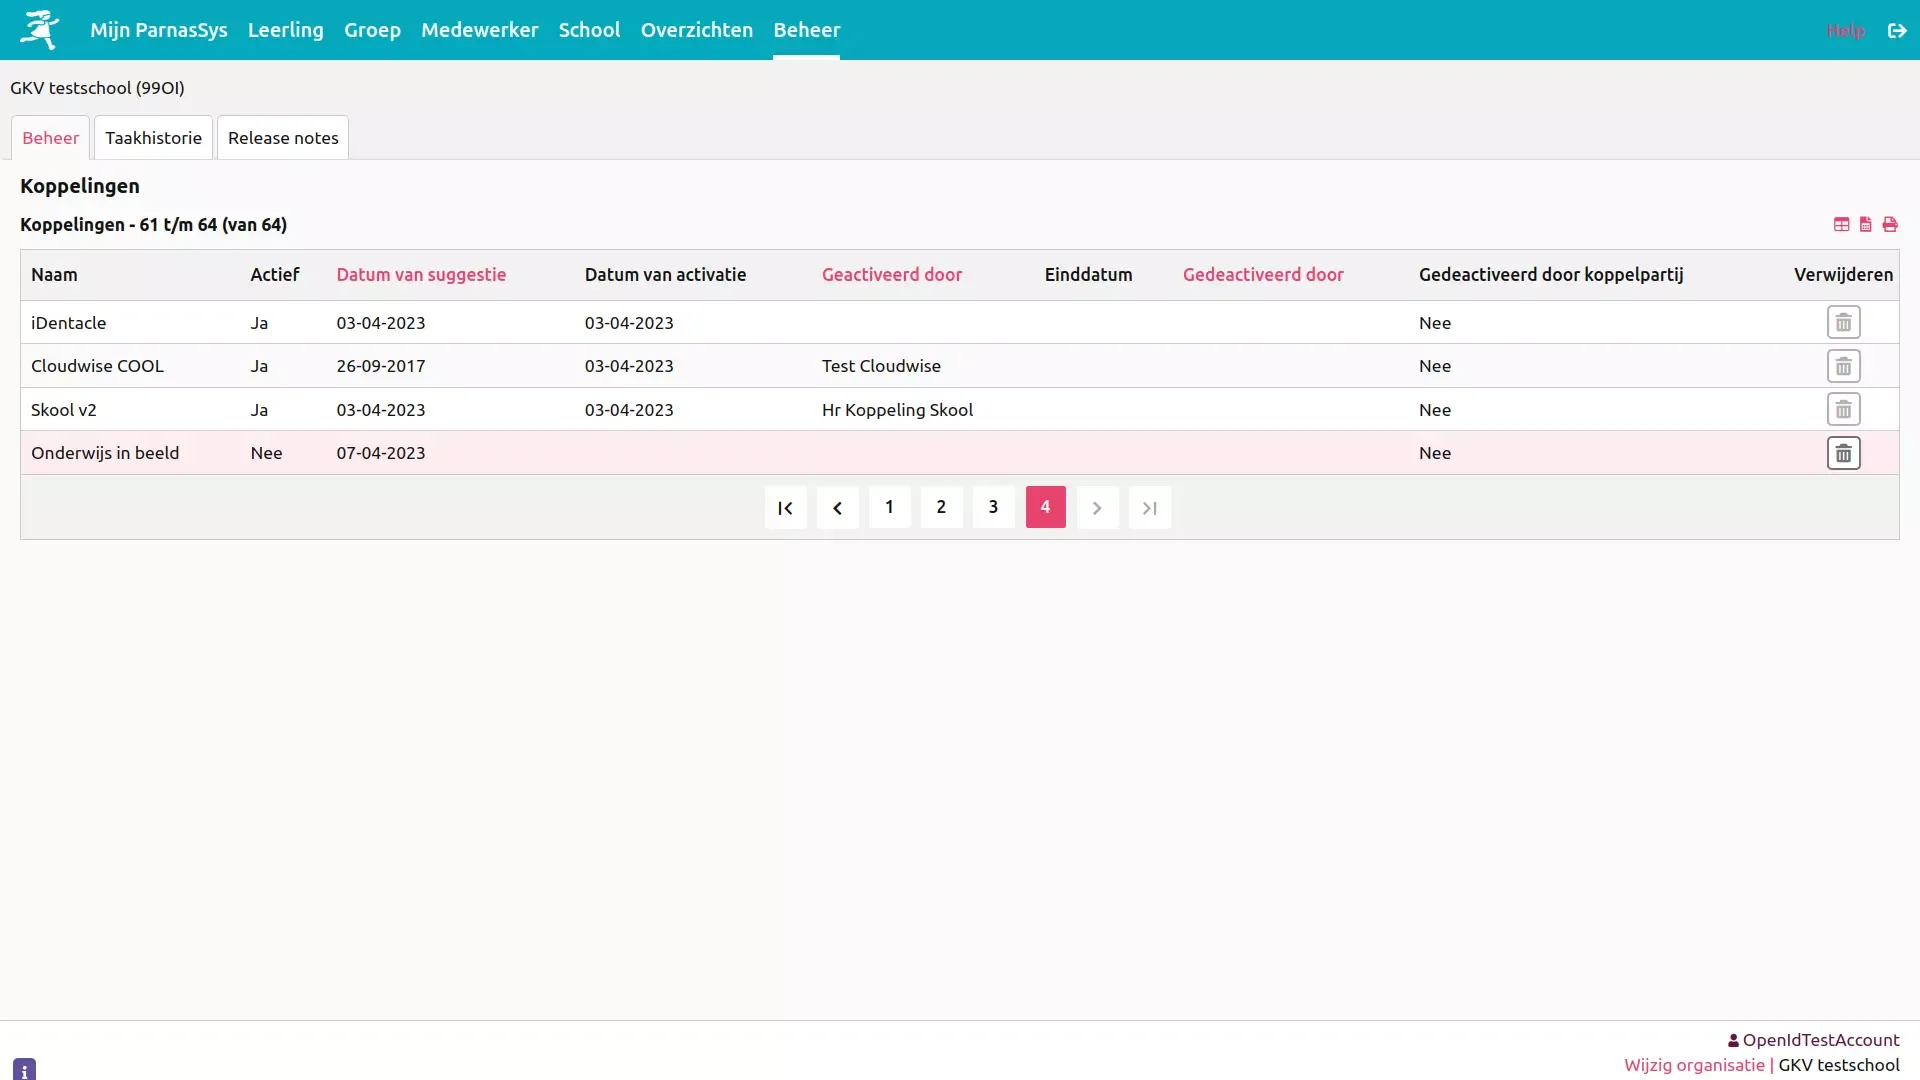
Task: Go to first page of pagination
Action: pyautogui.click(x=785, y=508)
